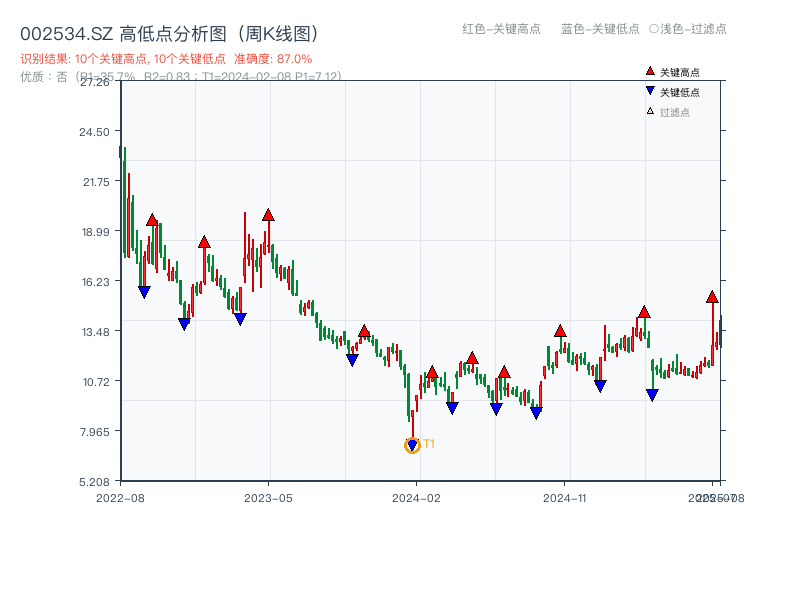Click the 18.99 y-axis label
800x600 pixels.
[95, 232]
